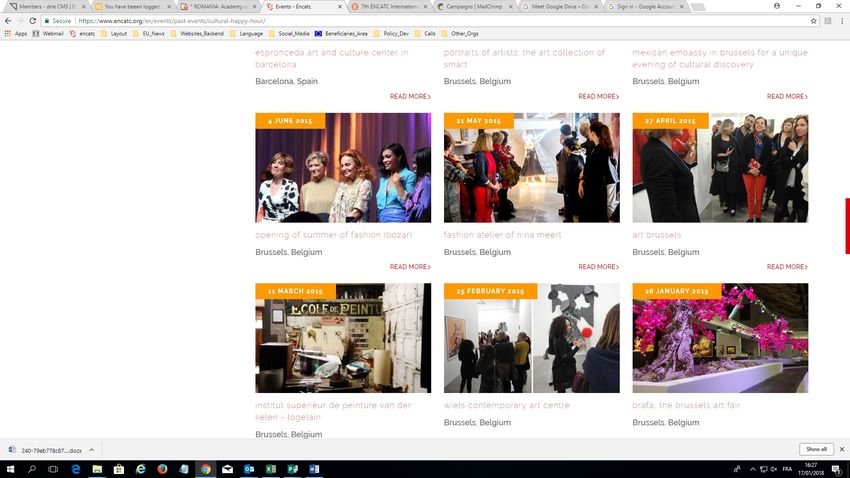
Task: Reload the page with the refresh icon
Action: tap(33, 21)
